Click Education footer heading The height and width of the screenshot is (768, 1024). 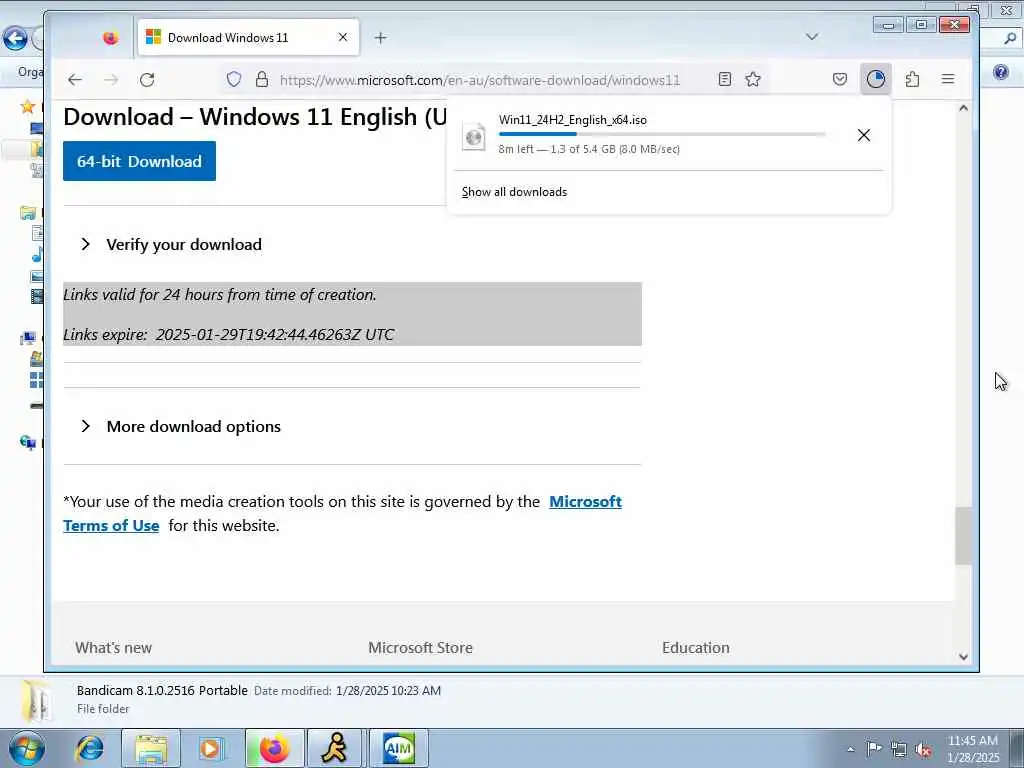(x=696, y=648)
